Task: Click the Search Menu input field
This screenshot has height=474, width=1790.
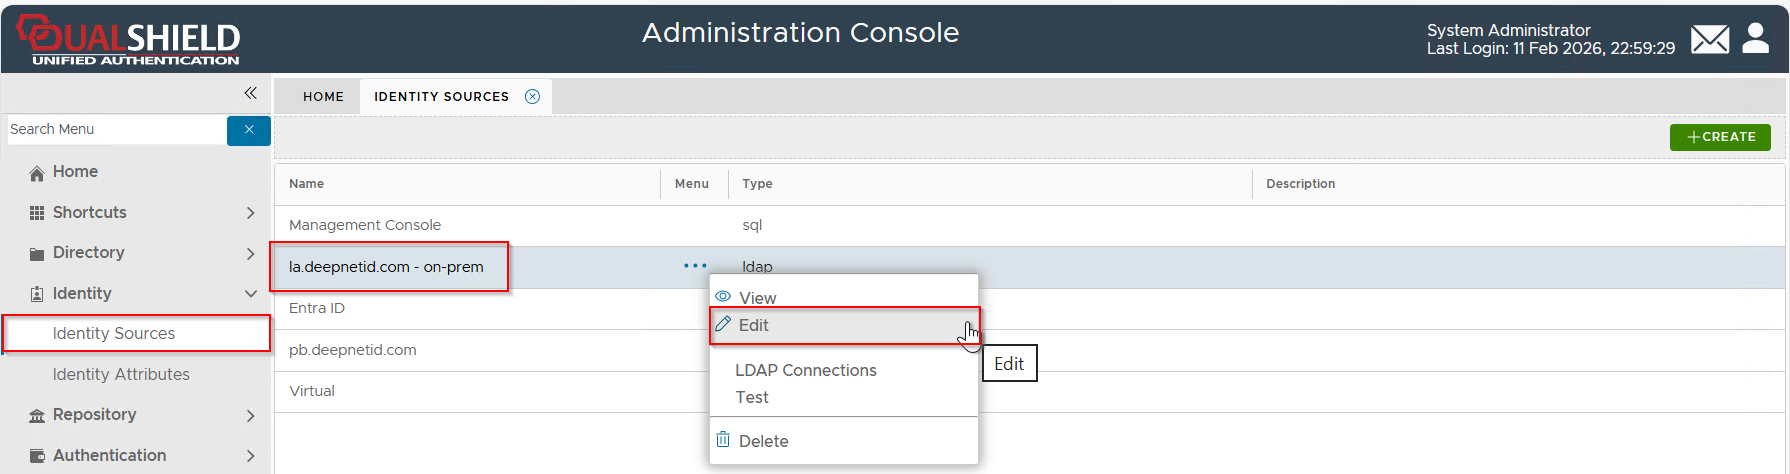Action: pyautogui.click(x=115, y=130)
